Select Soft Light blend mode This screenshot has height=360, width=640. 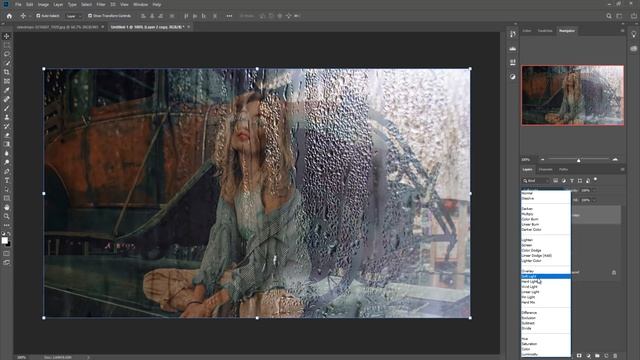coord(546,276)
